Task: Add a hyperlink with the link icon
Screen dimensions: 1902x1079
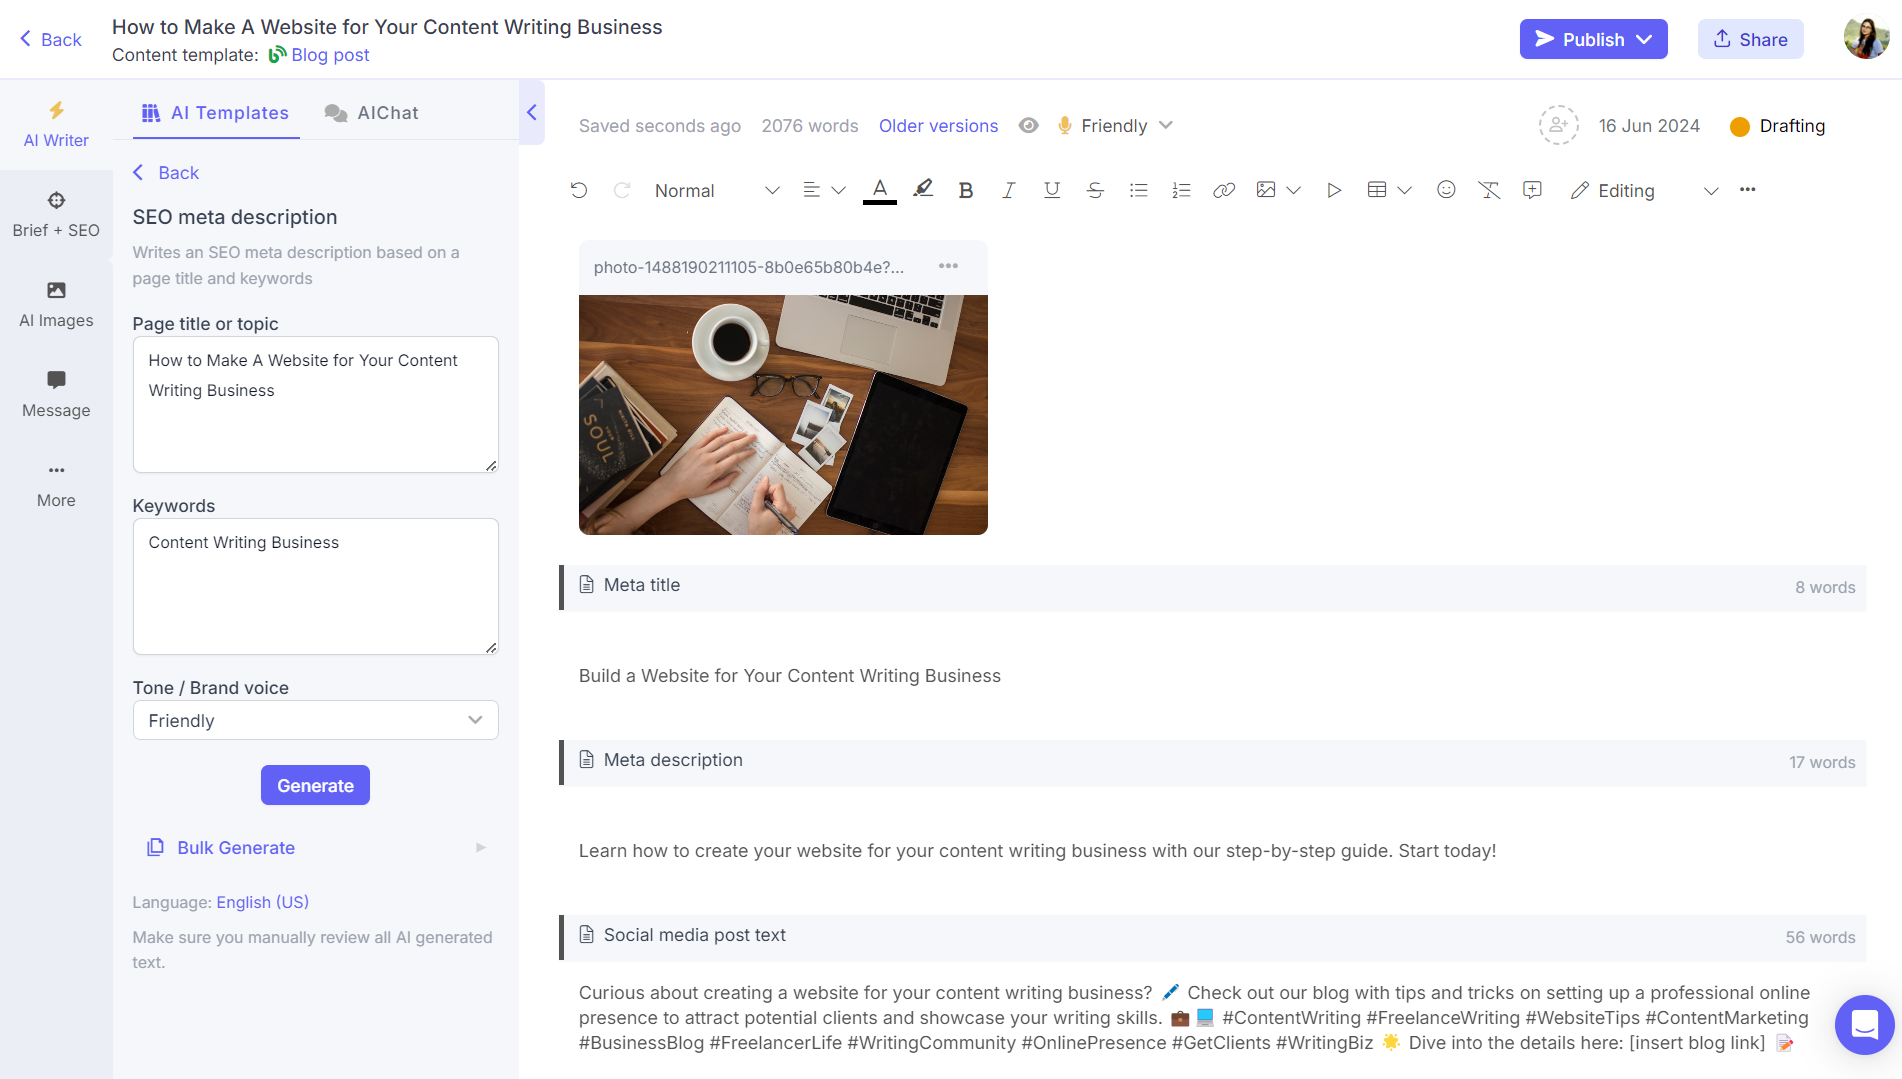Action: [1224, 189]
